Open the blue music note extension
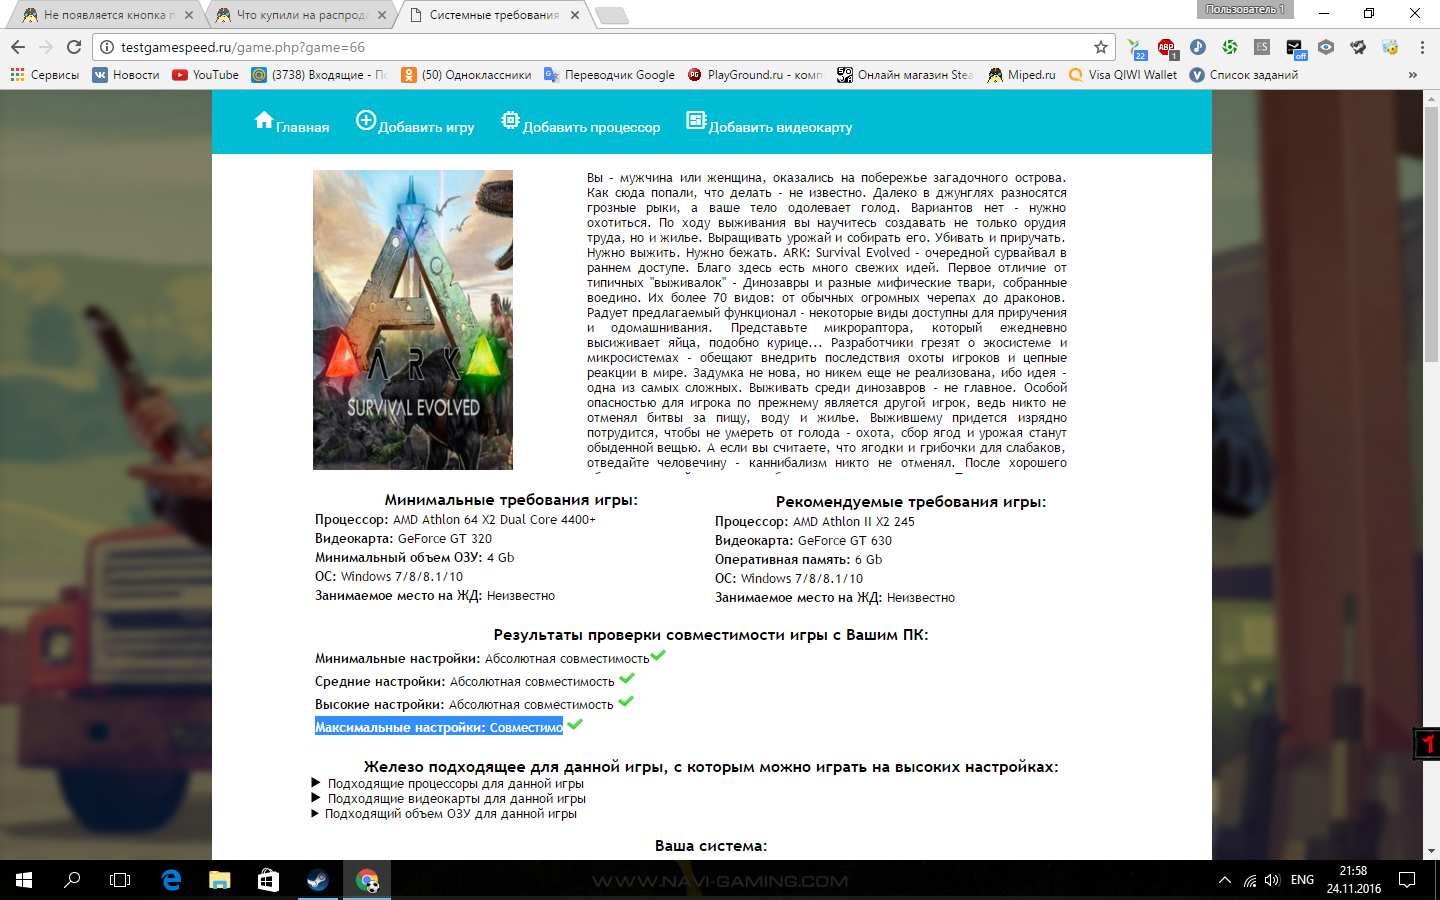The height and width of the screenshot is (900, 1440). click(1198, 47)
